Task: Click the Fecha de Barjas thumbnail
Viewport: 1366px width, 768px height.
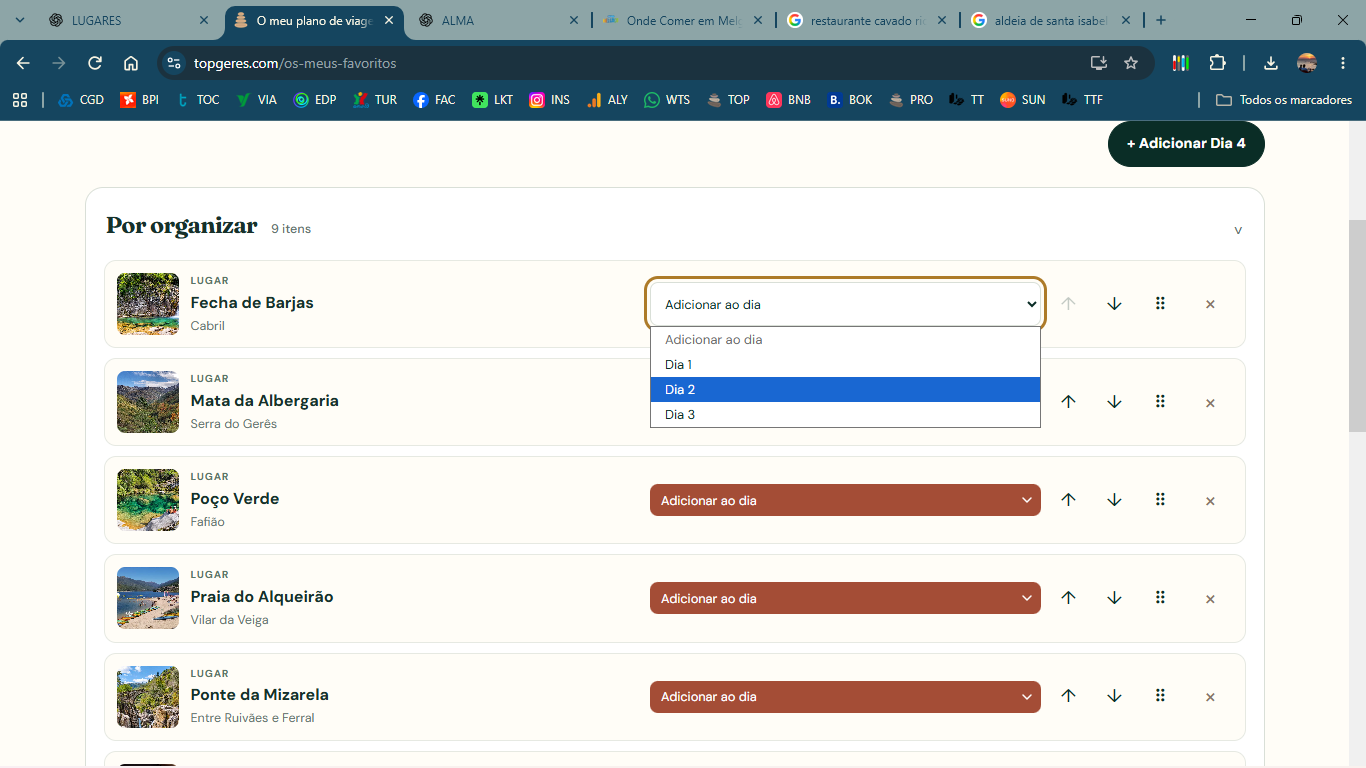Action: [x=148, y=304]
